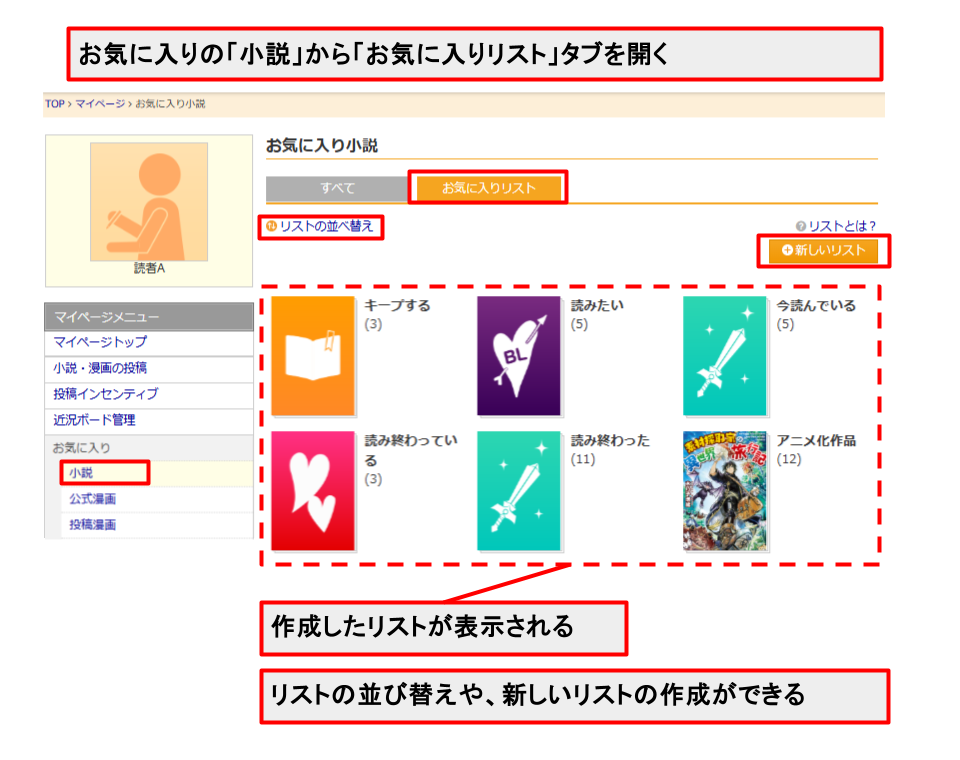This screenshot has height=760, width=960.
Task: Open the リストとは? help link
Action: coord(845,226)
